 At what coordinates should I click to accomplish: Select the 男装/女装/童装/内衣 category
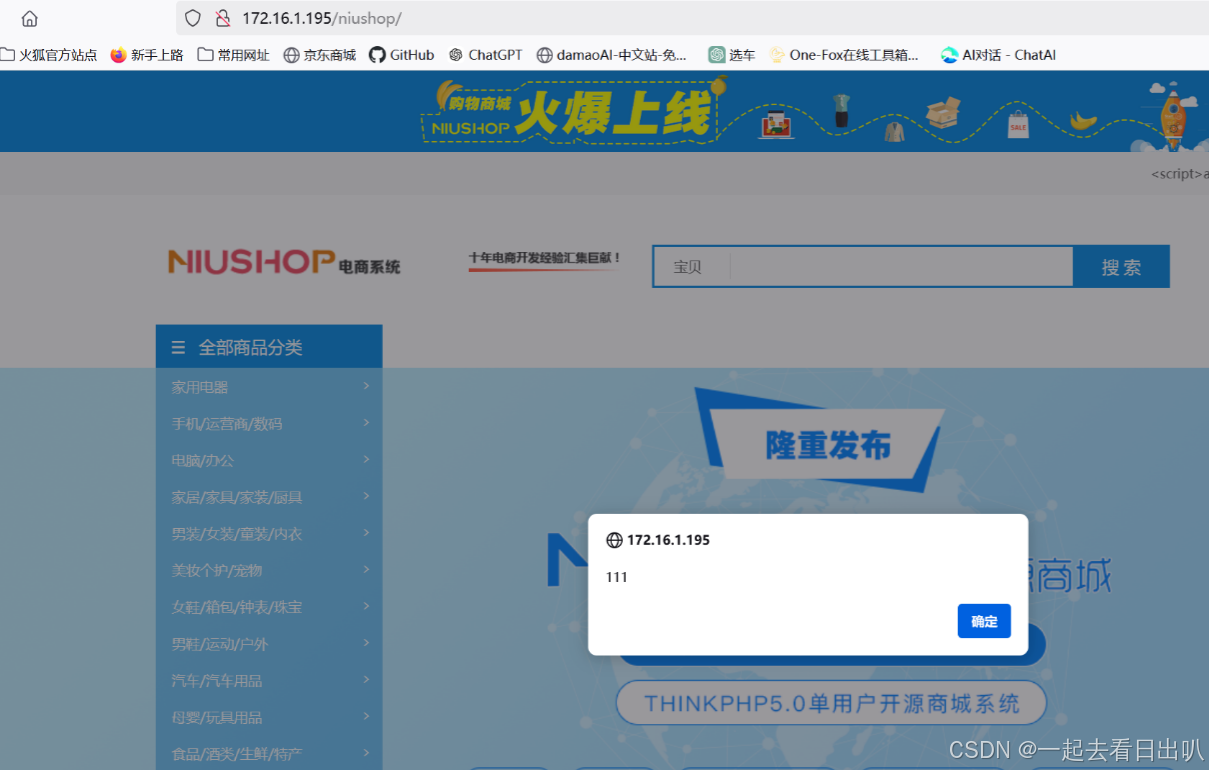[x=236, y=534]
